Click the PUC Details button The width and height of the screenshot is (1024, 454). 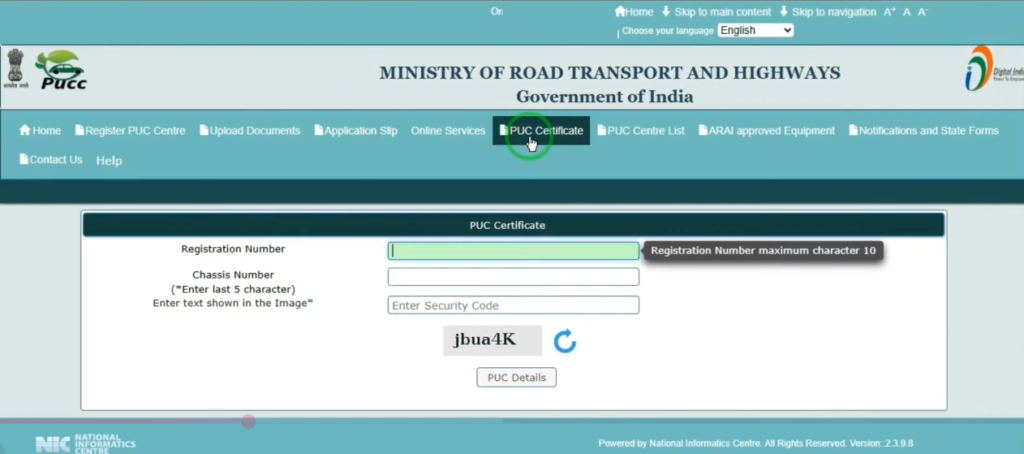click(x=517, y=378)
